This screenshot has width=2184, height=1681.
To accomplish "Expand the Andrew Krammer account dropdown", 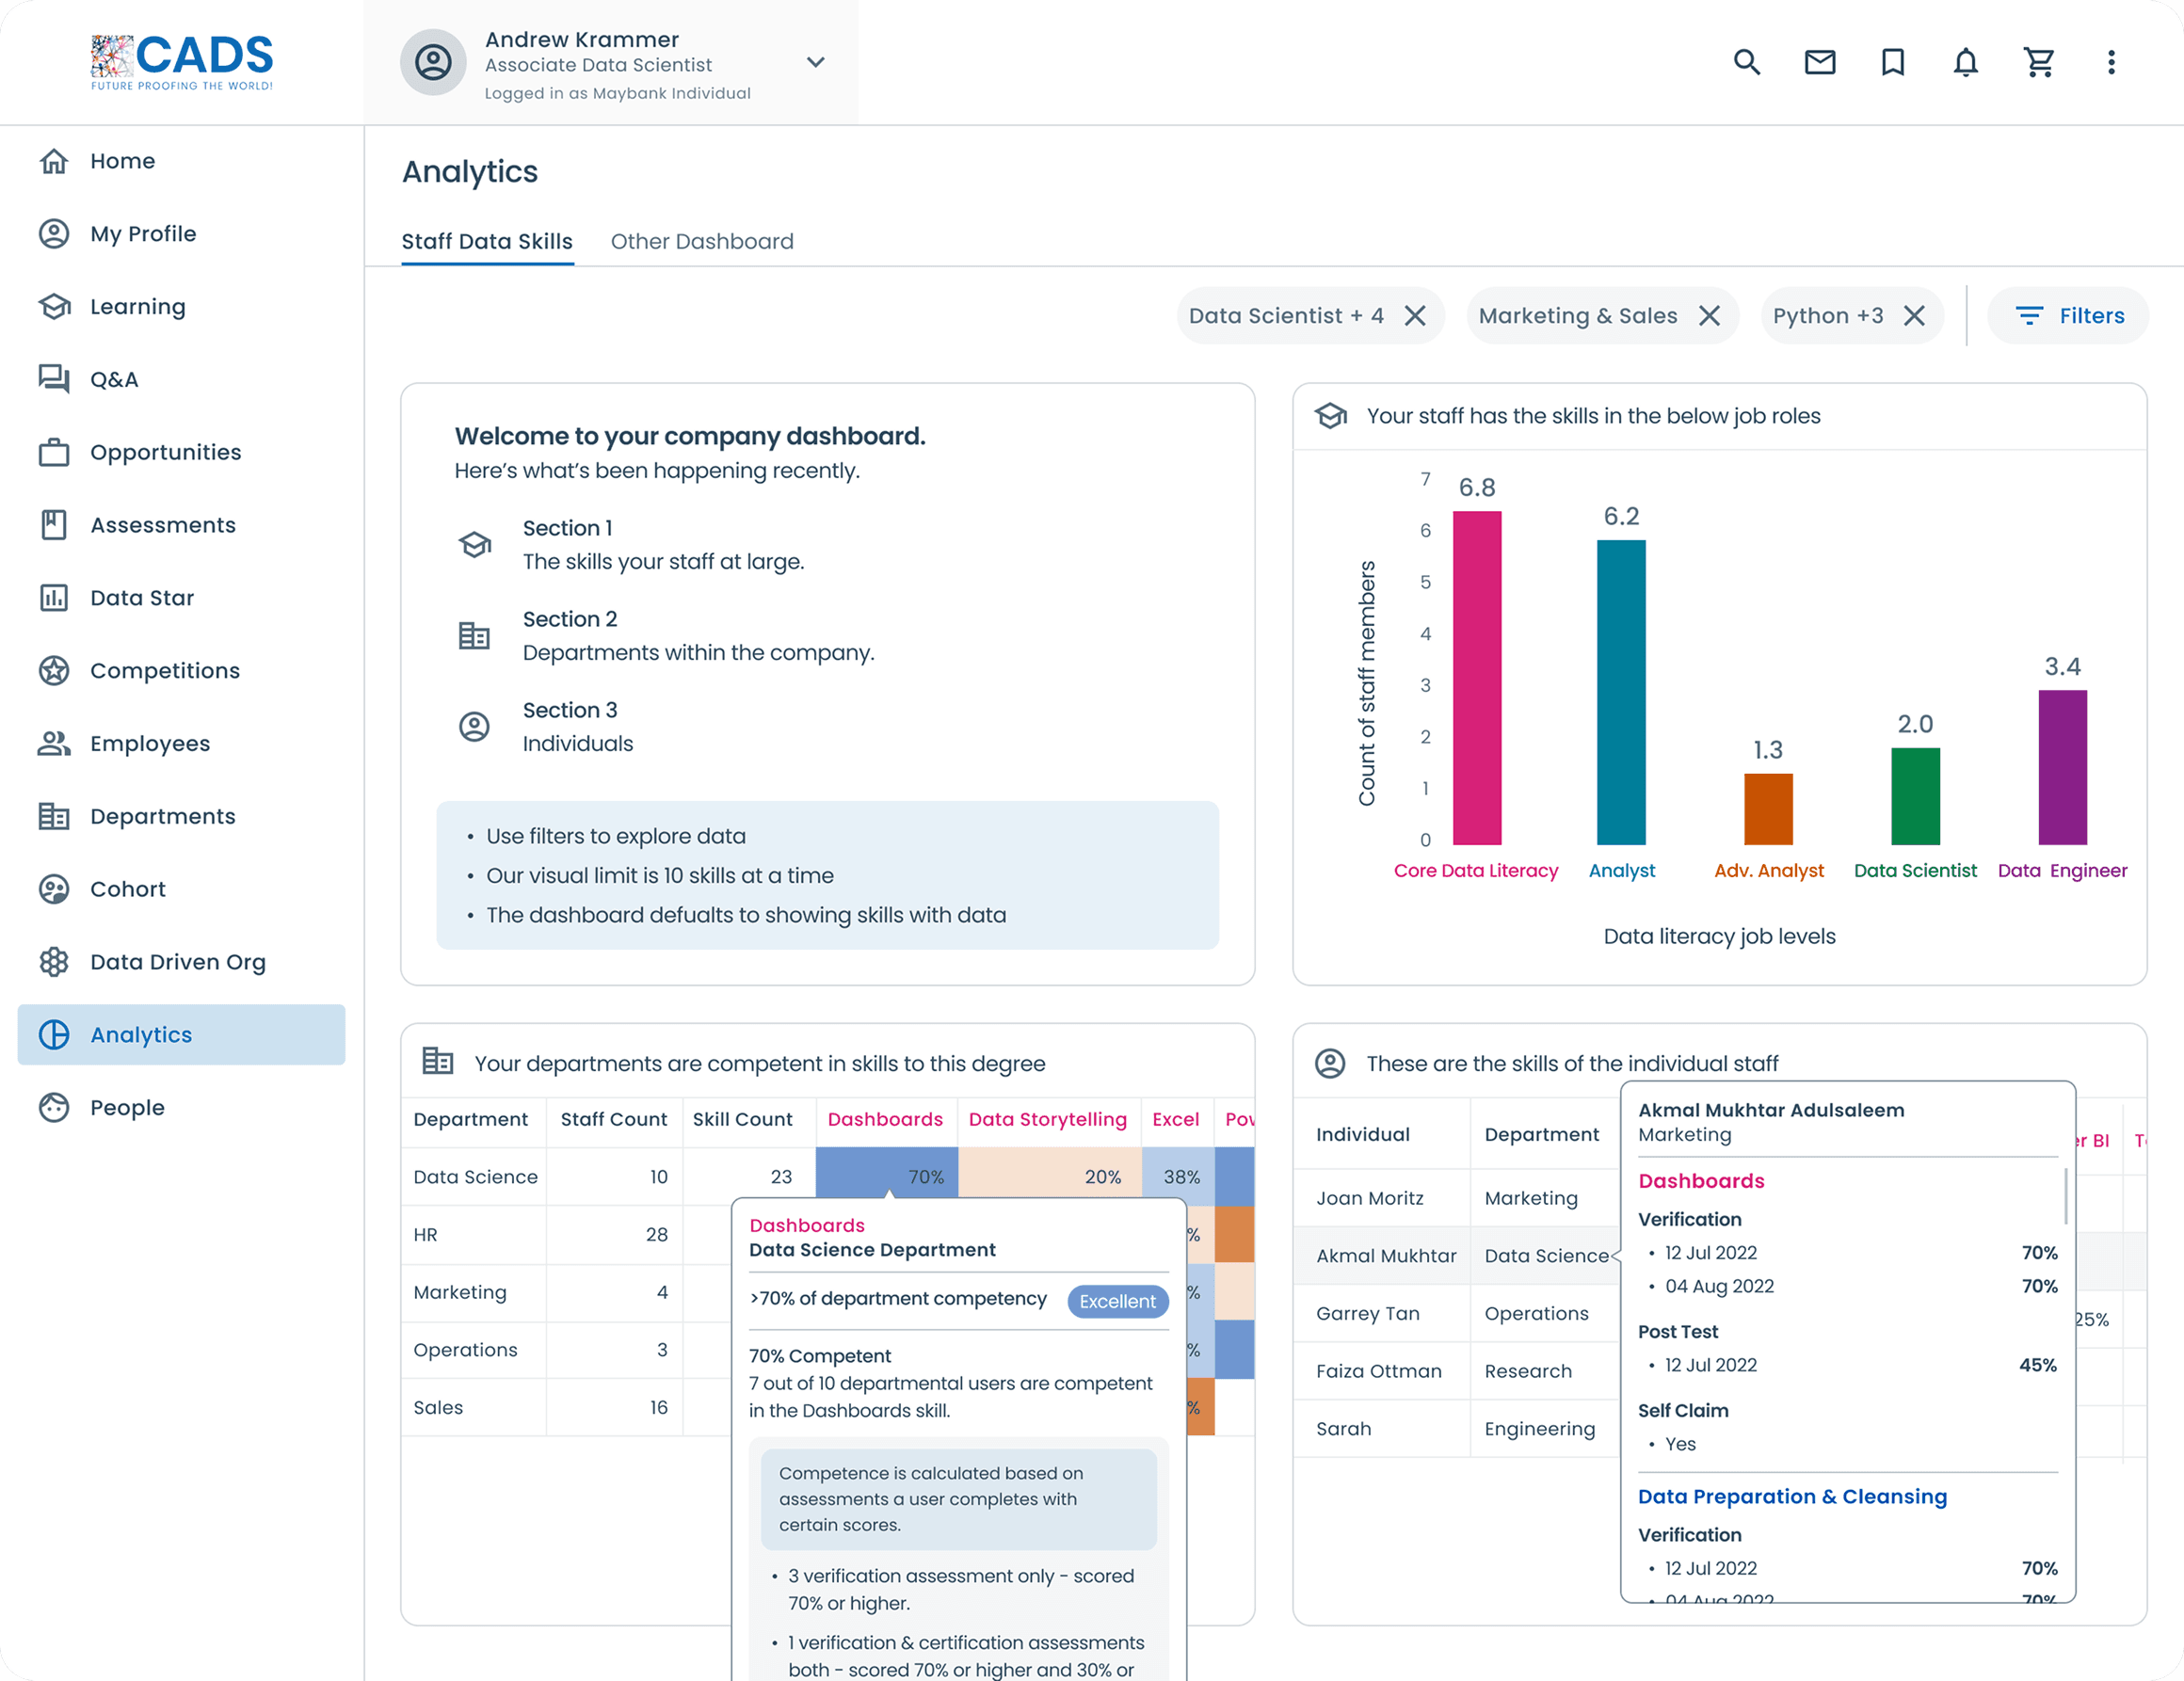I will click(815, 62).
